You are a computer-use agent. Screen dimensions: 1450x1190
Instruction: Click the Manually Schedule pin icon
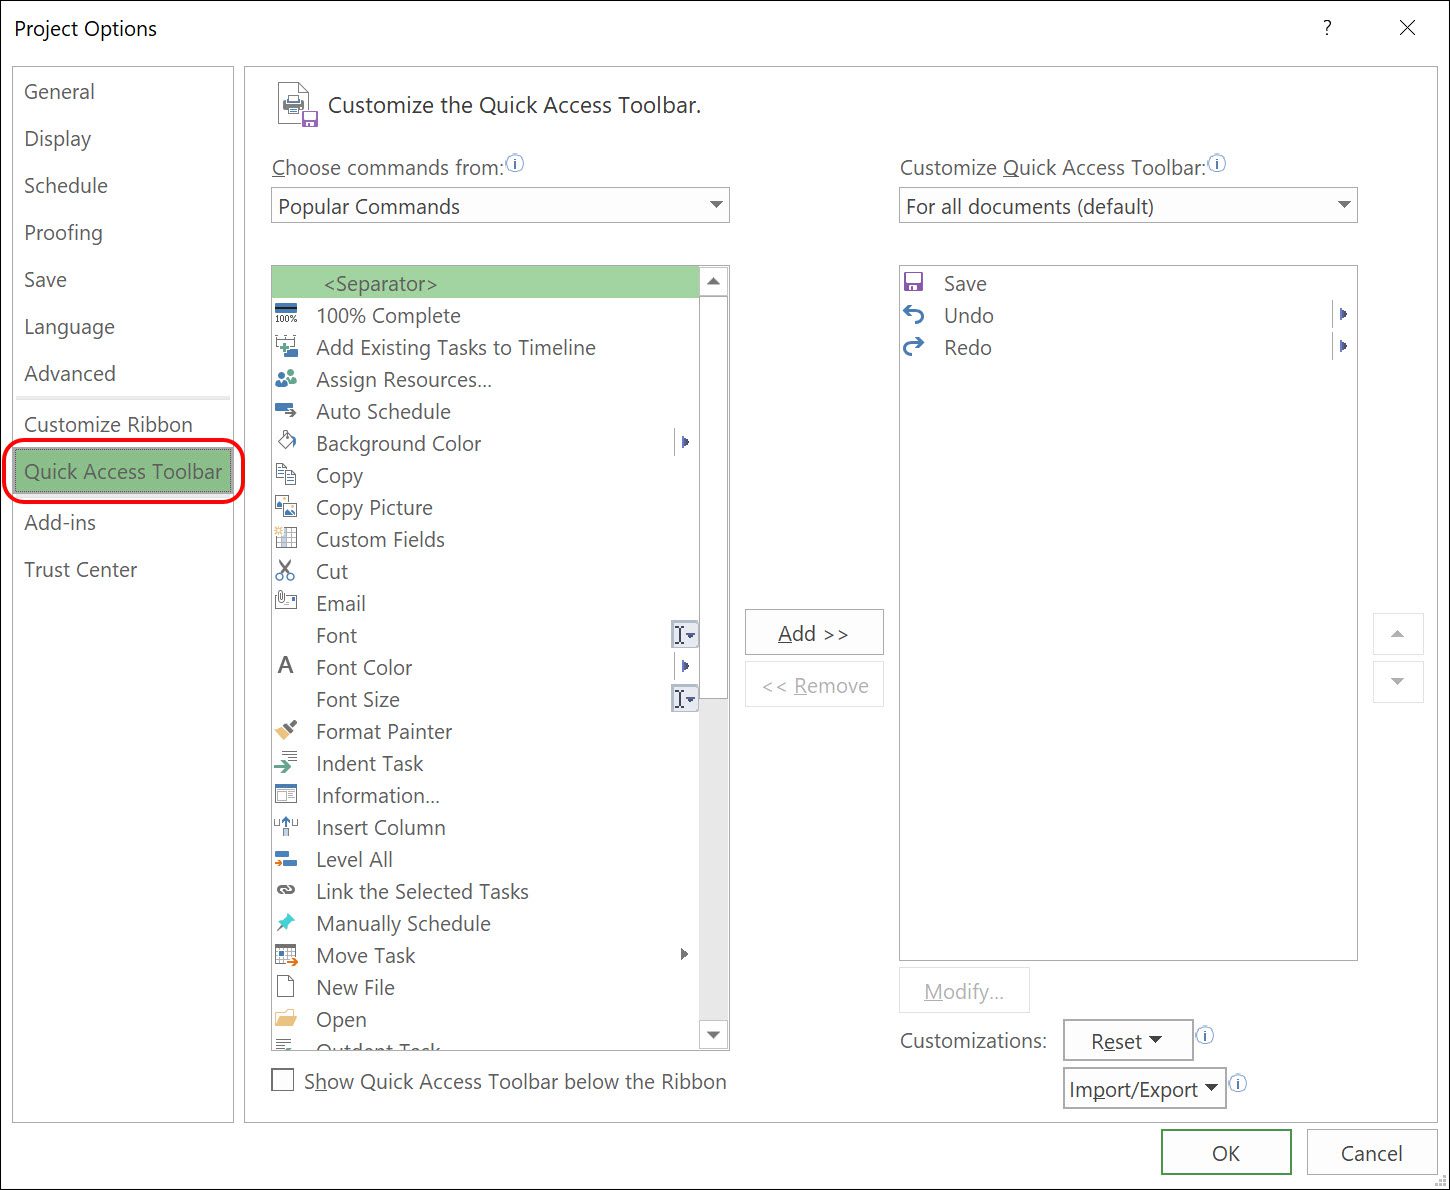click(286, 922)
